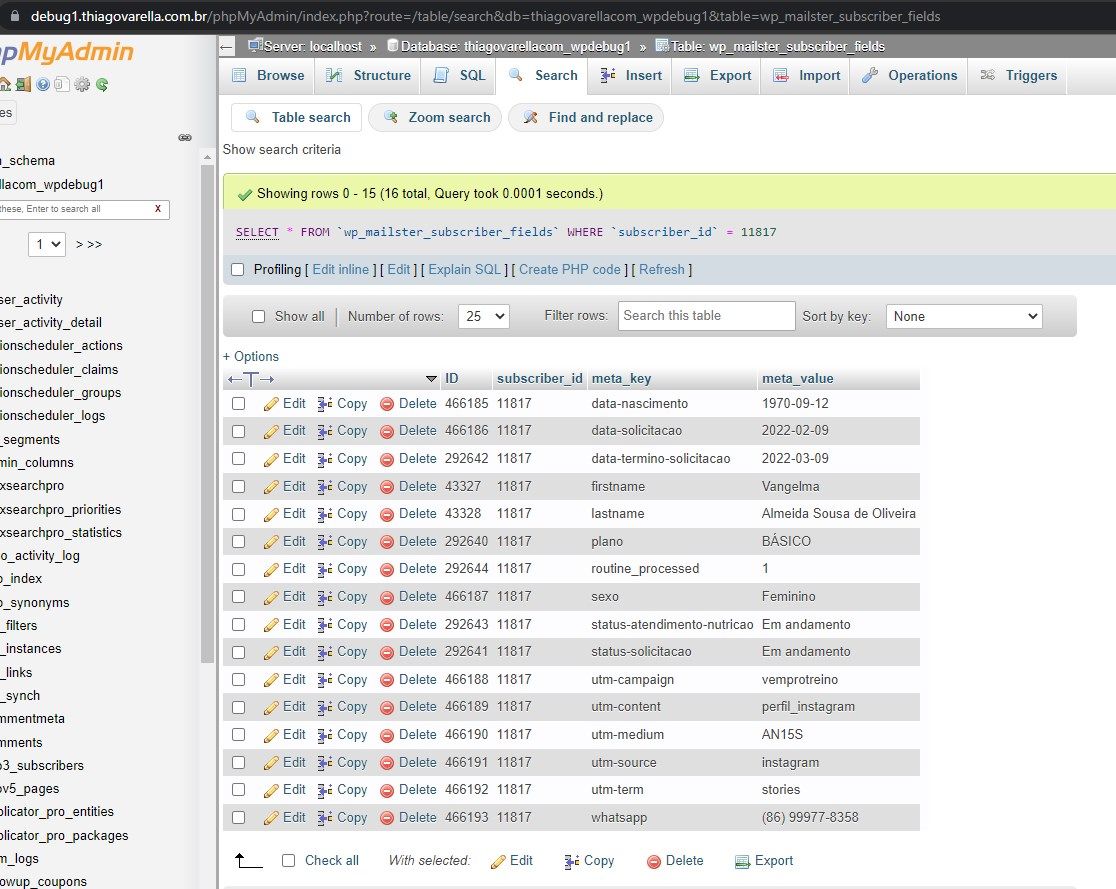The image size is (1116, 889).
Task: Switch to the Structure tab
Action: (x=368, y=75)
